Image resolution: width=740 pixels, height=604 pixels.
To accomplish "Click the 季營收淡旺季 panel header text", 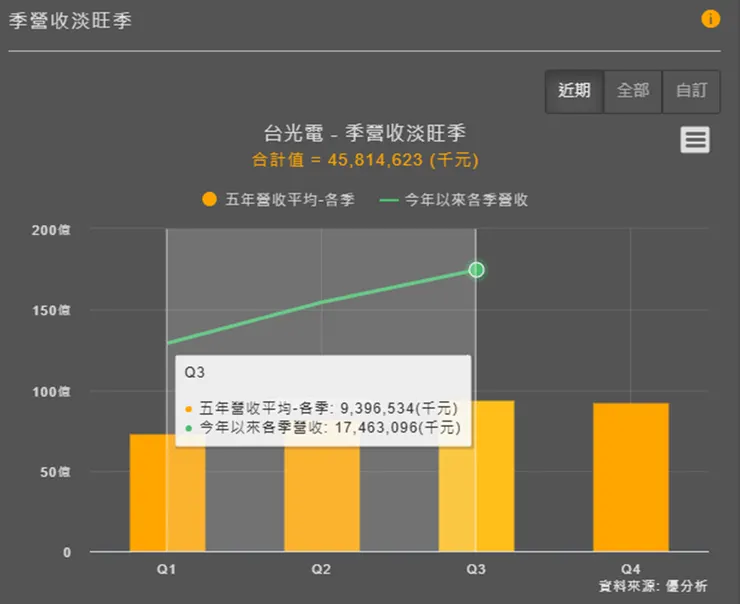I will (70, 21).
